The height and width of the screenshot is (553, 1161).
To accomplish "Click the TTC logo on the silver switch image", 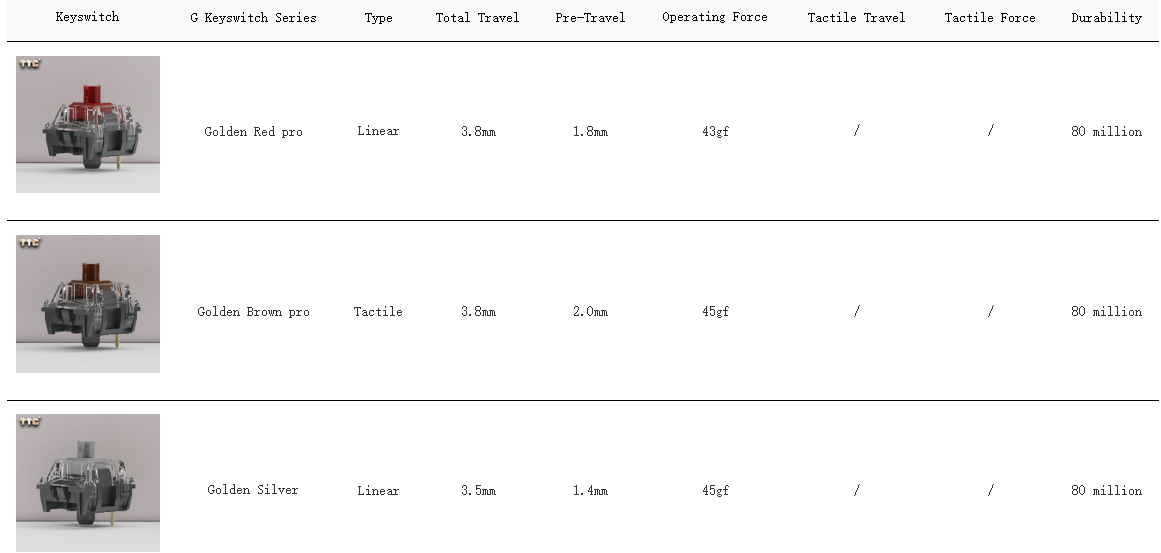I will click(29, 423).
